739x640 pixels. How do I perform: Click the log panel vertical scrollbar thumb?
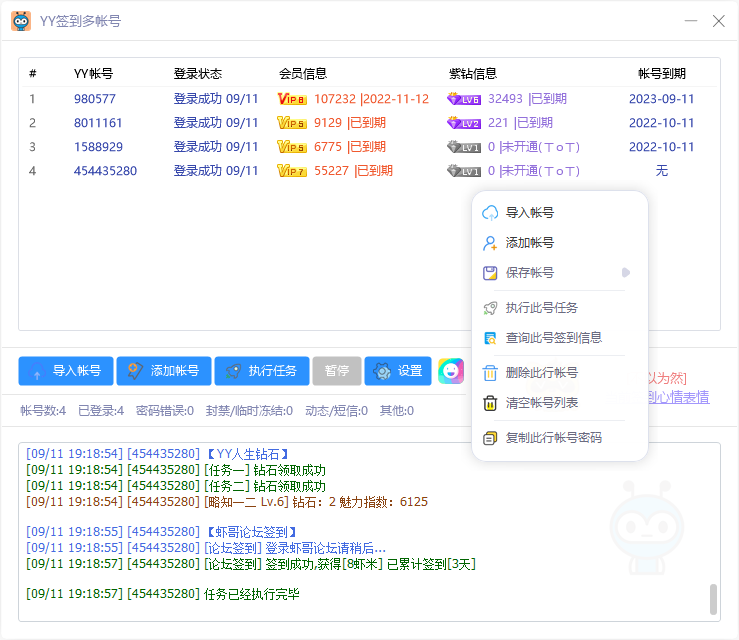tap(714, 599)
